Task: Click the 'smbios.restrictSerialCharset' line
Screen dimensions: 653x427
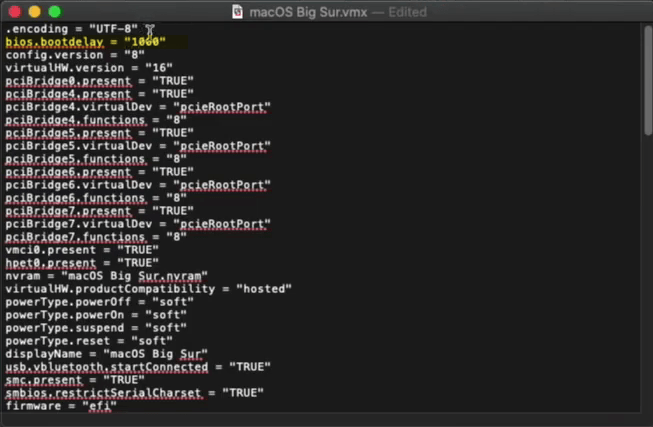Action: 135,393
